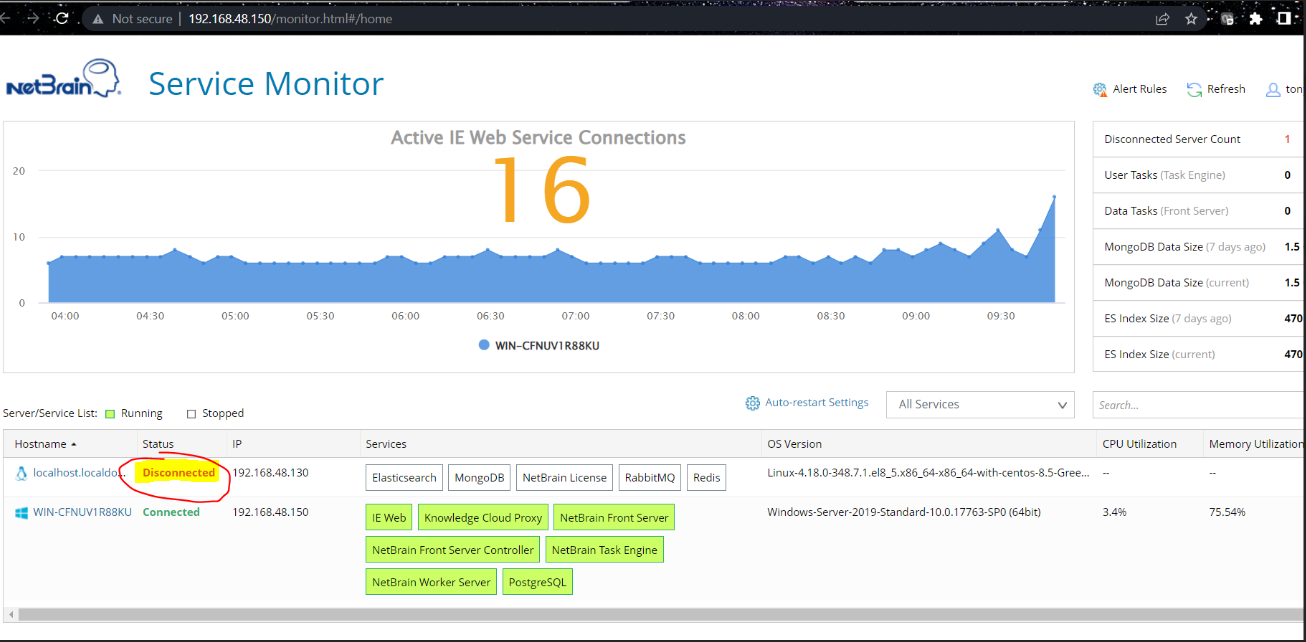This screenshot has height=642, width=1306.
Task: Click the Search input field
Action: 1199,404
